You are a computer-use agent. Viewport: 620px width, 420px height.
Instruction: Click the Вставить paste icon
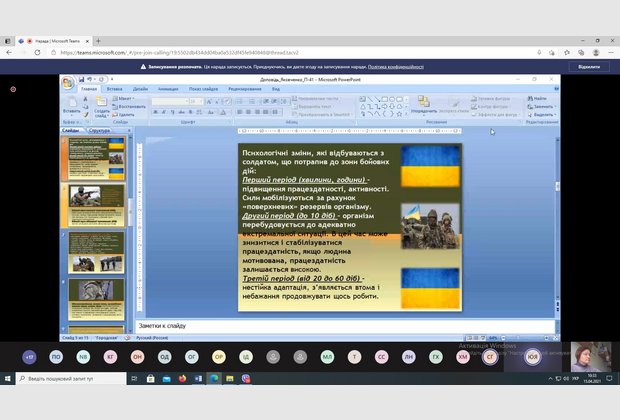point(70,103)
